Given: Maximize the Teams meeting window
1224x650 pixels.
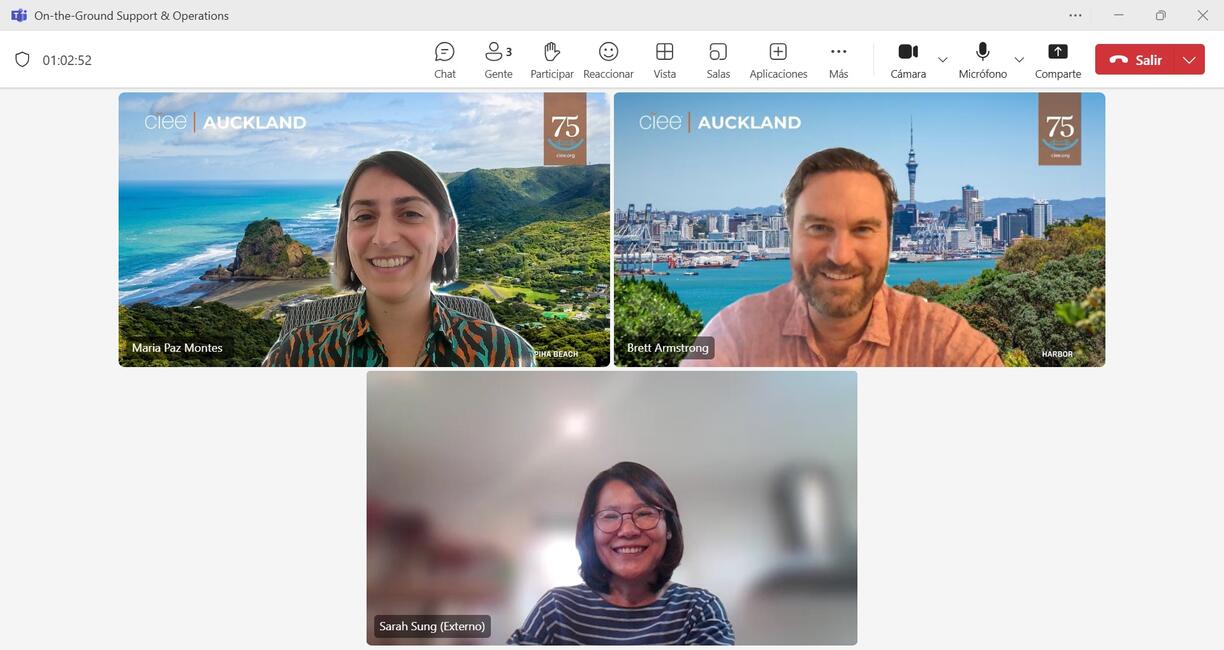Looking at the screenshot, I should [1161, 15].
